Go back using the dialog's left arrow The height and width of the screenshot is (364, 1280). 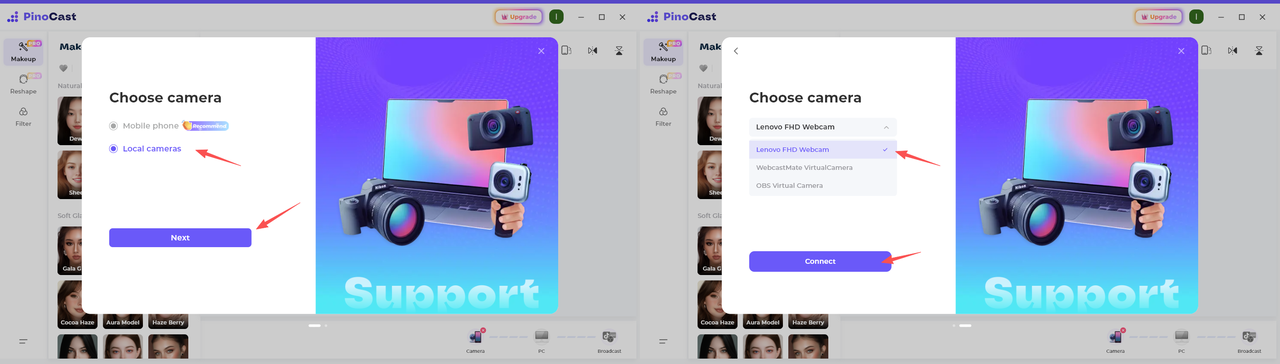pyautogui.click(x=736, y=51)
